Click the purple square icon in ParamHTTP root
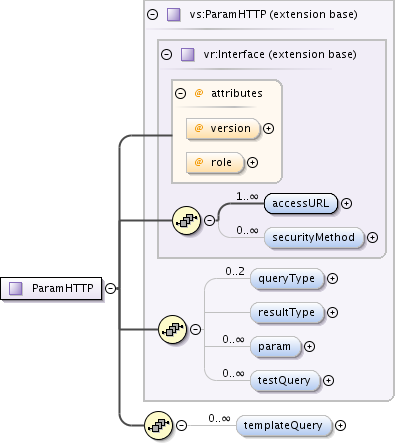The width and height of the screenshot is (396, 445). 15,288
